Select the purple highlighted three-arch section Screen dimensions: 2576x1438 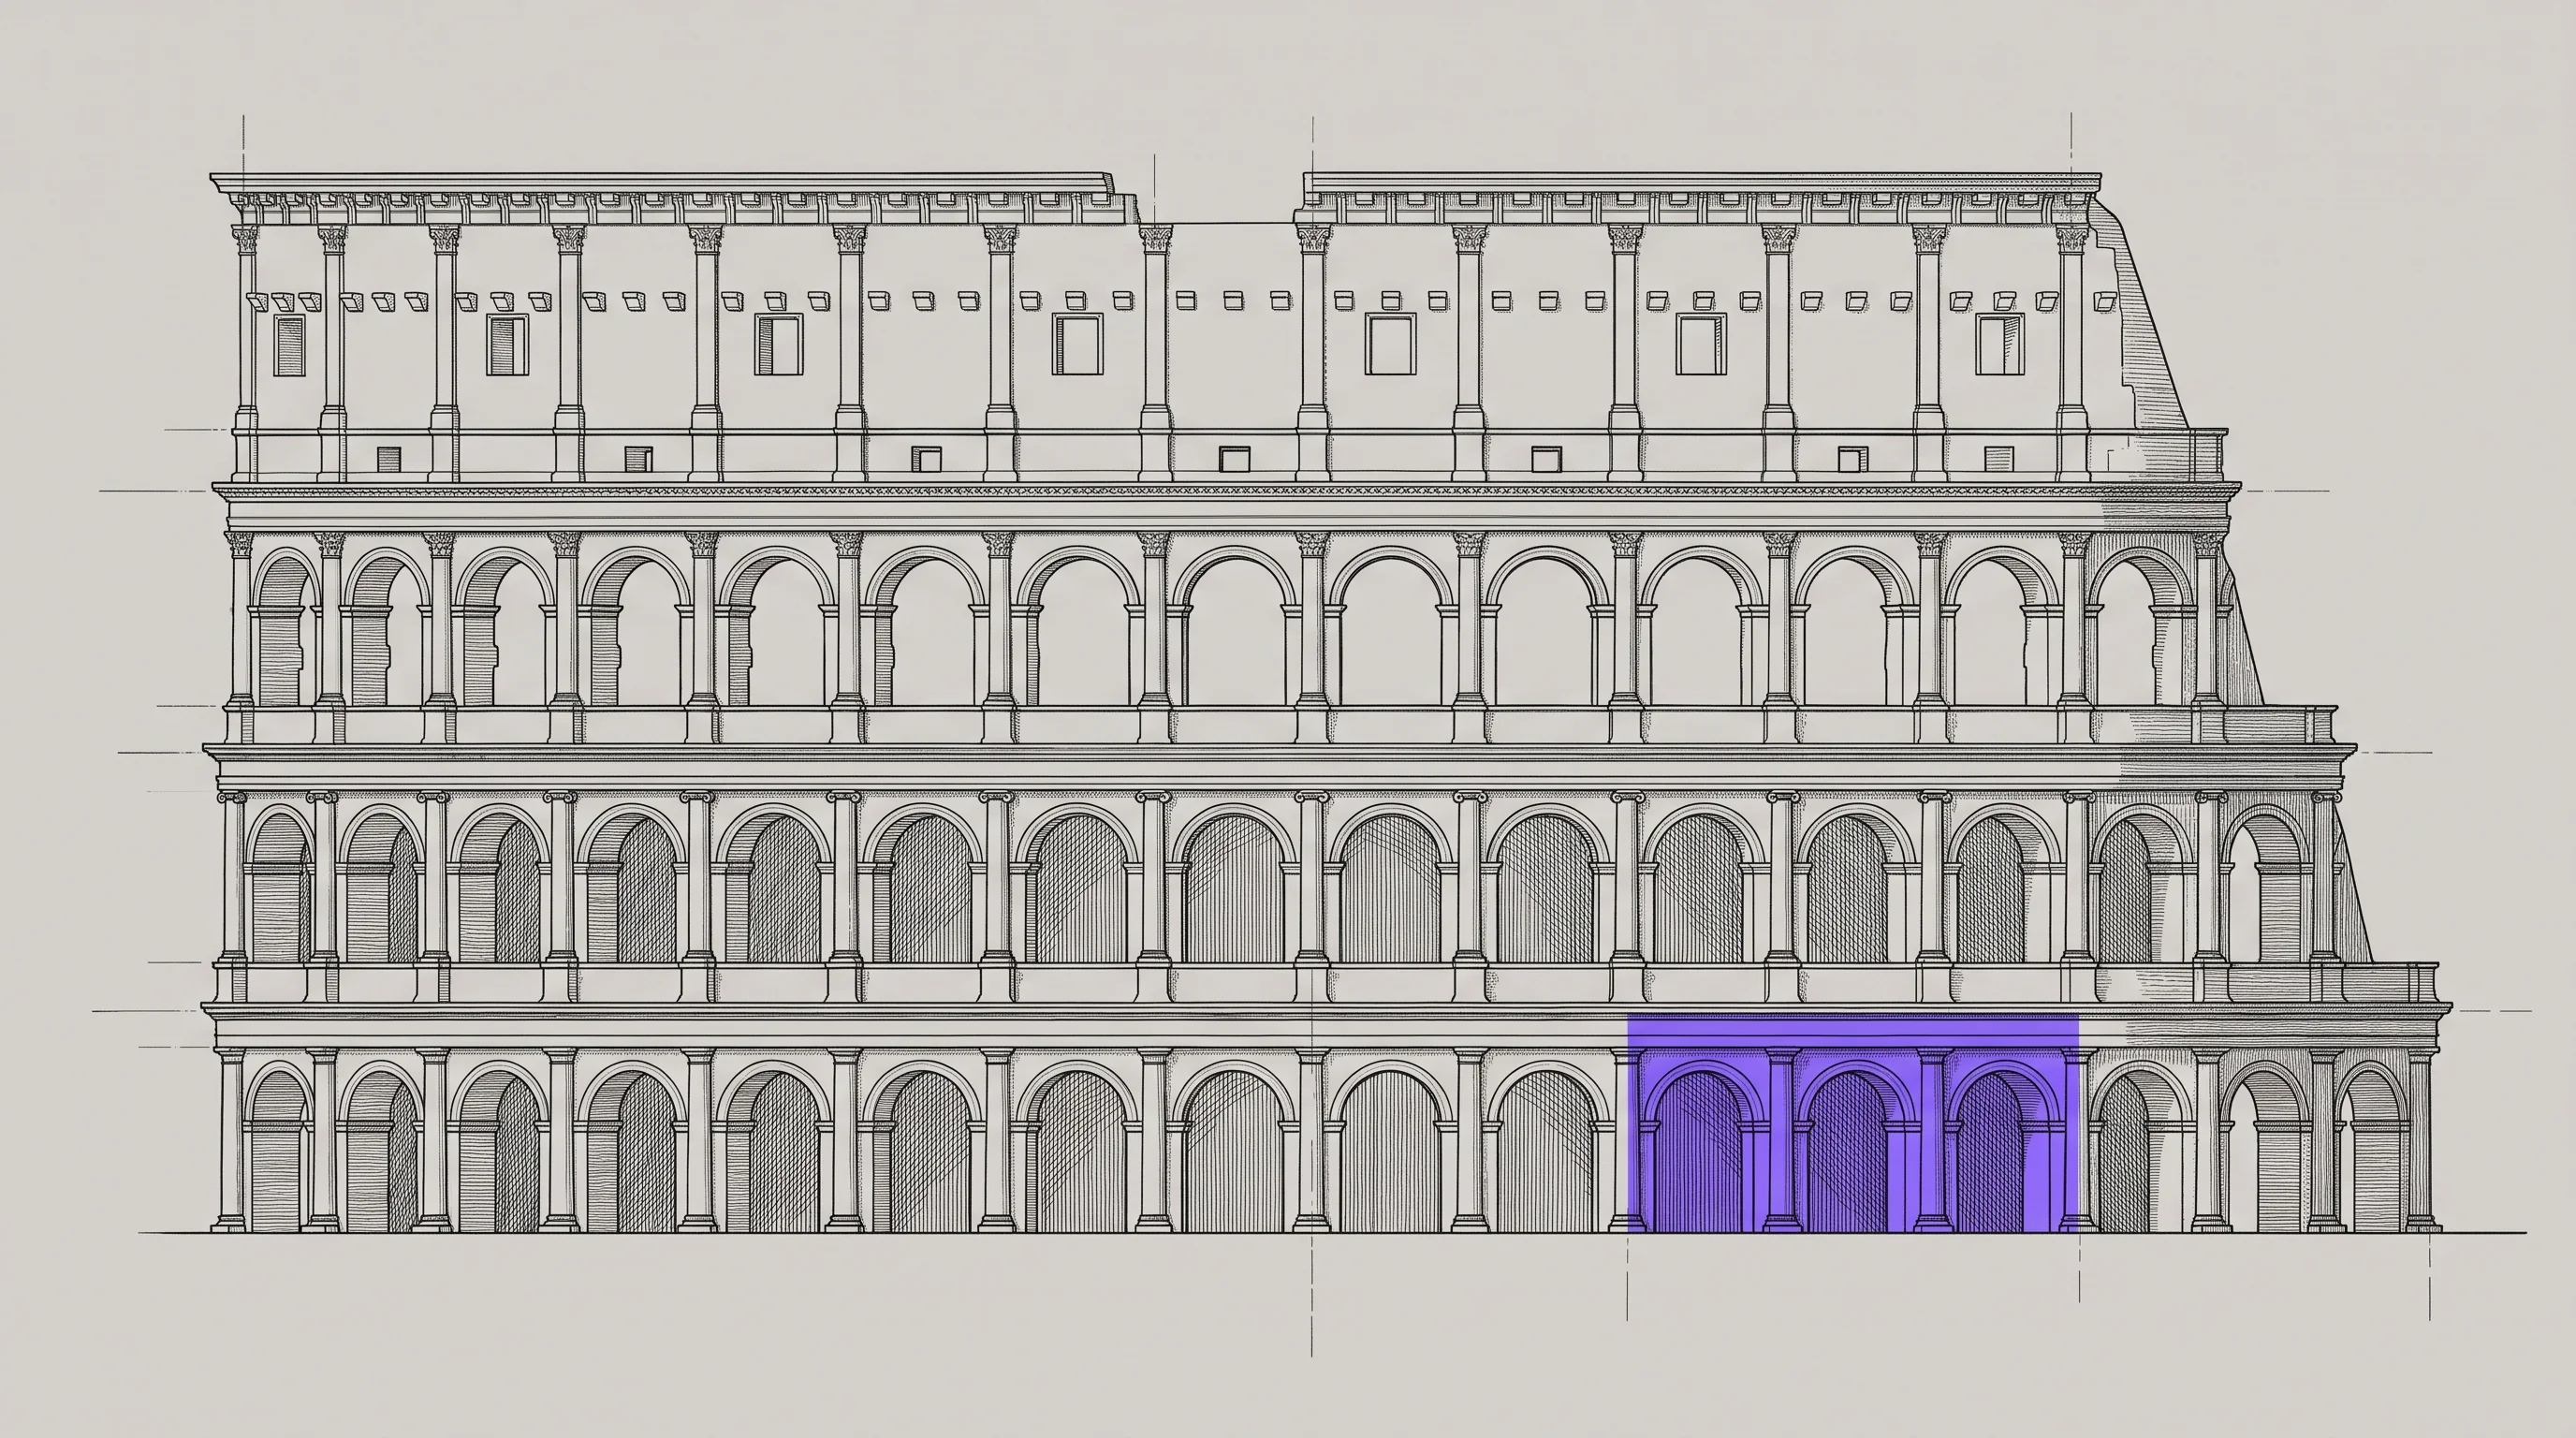1853,1123
